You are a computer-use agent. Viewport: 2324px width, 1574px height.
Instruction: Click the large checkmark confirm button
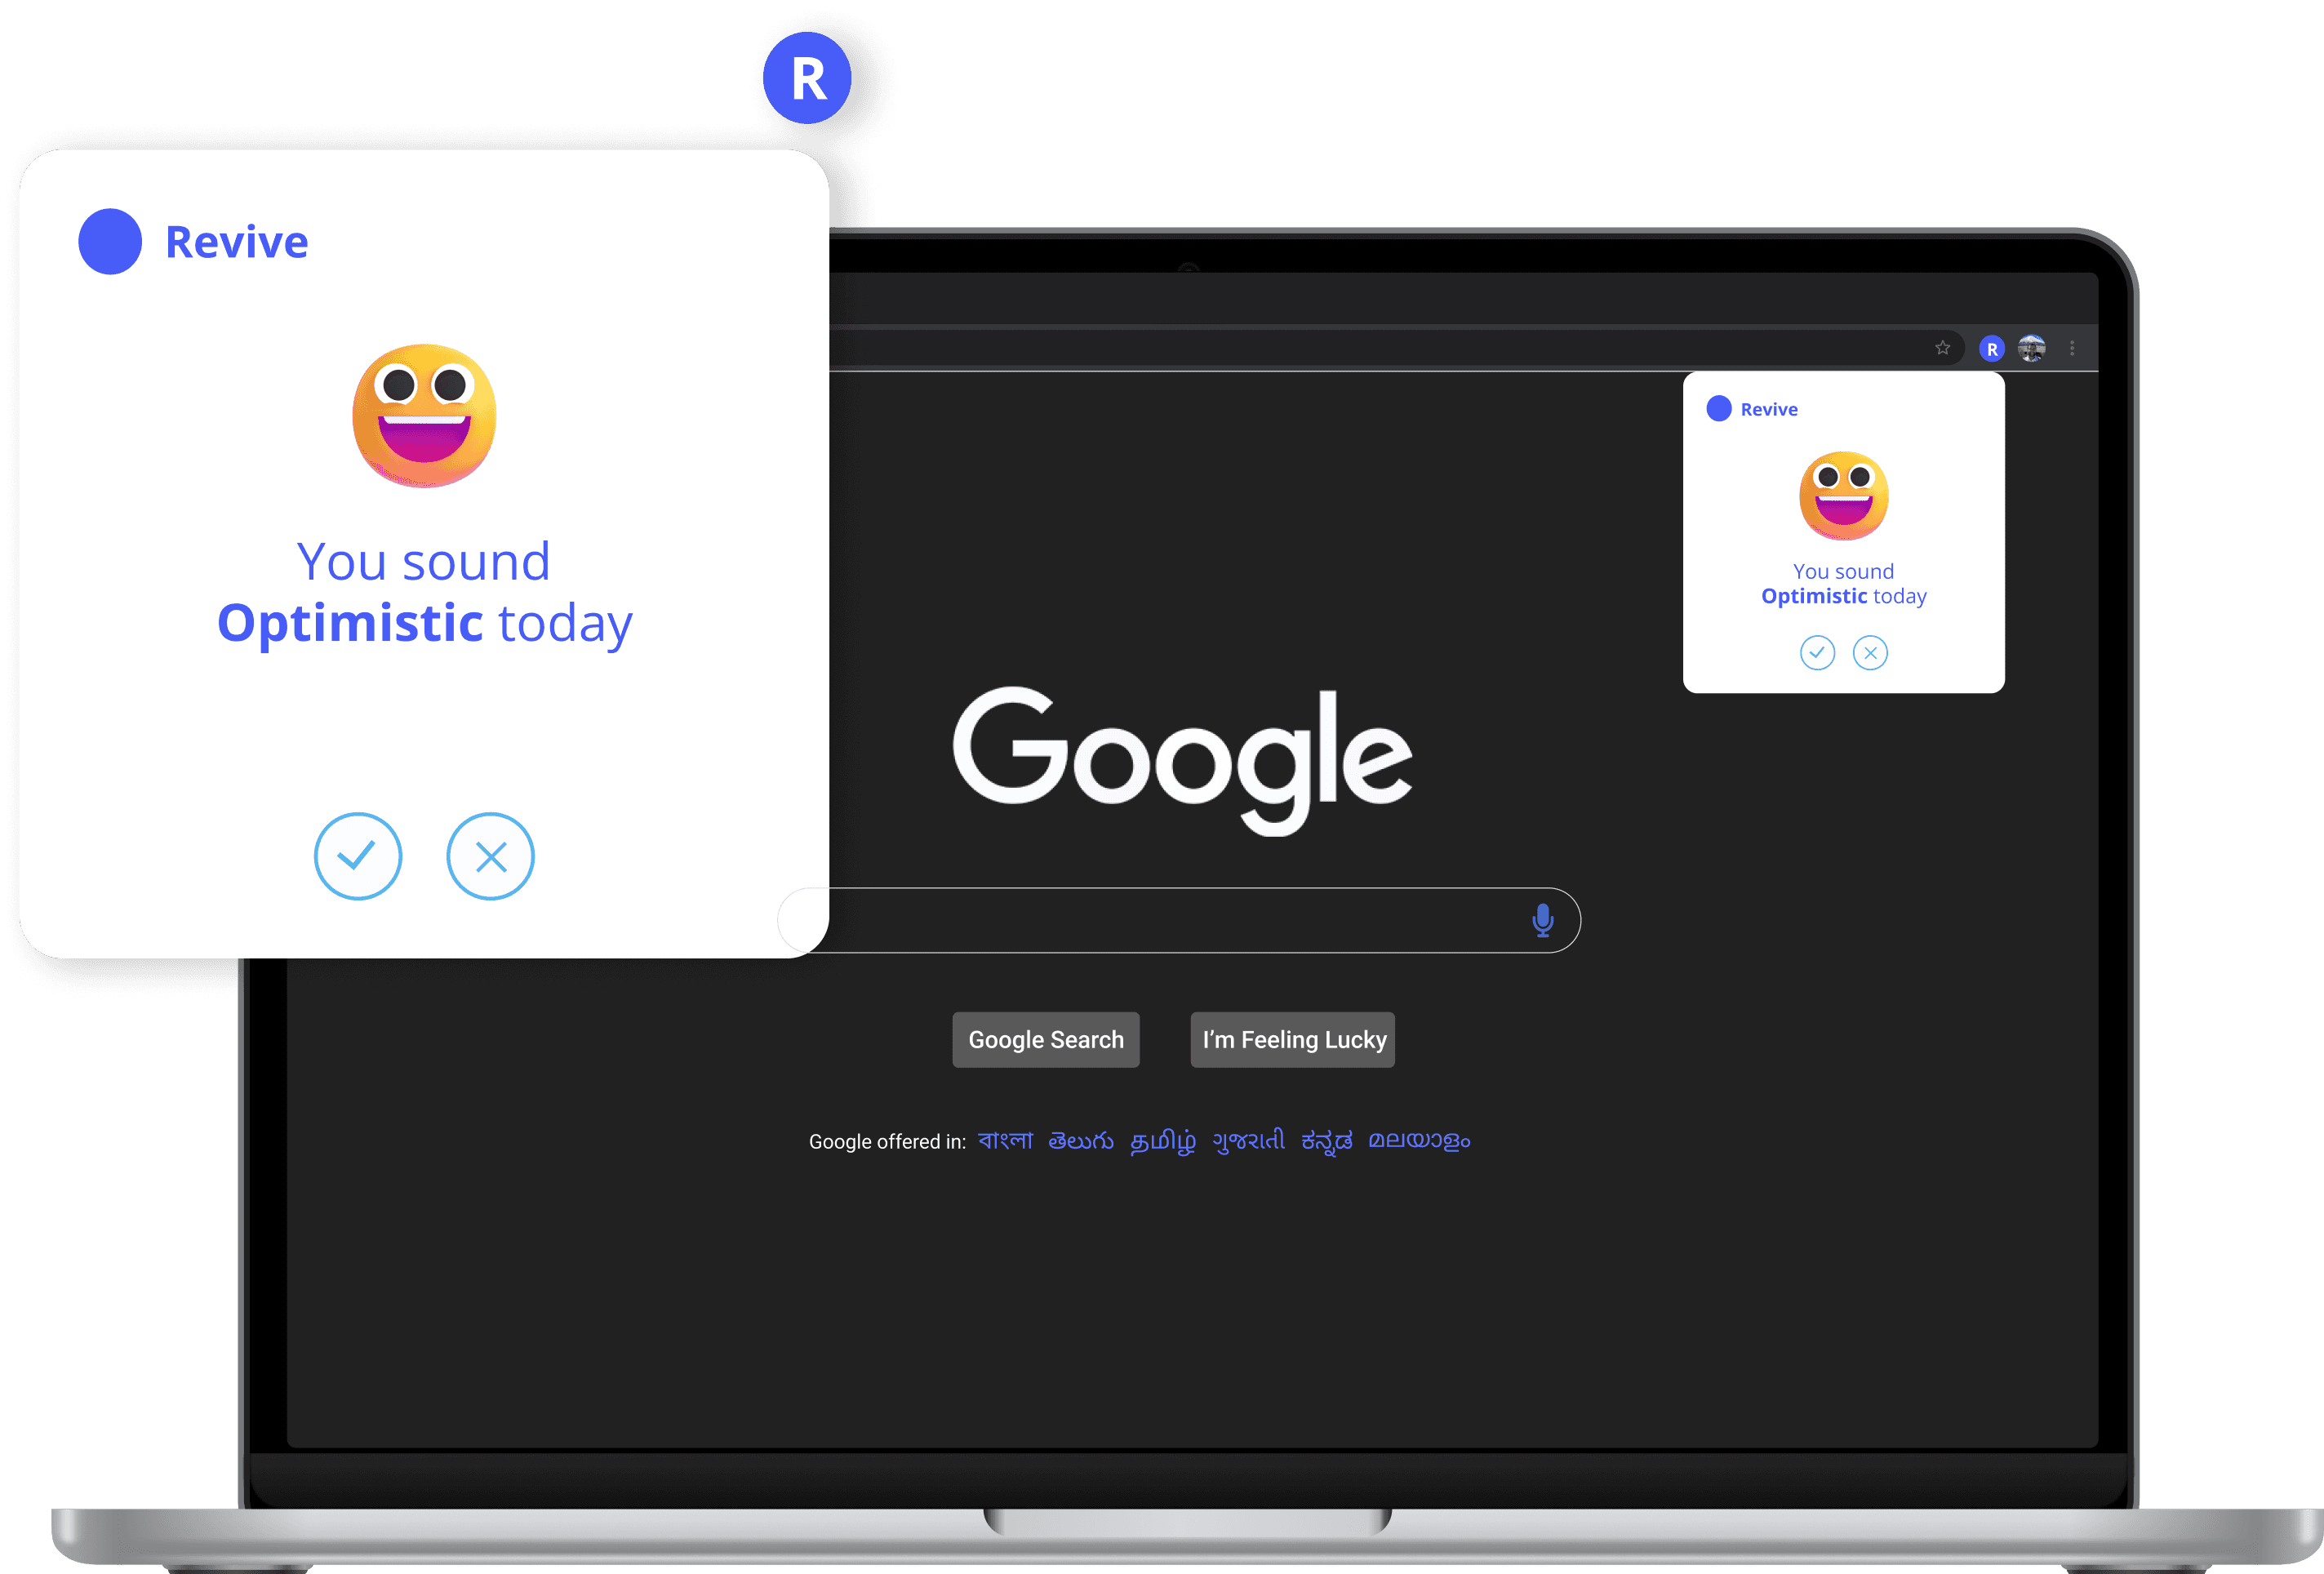tap(358, 856)
